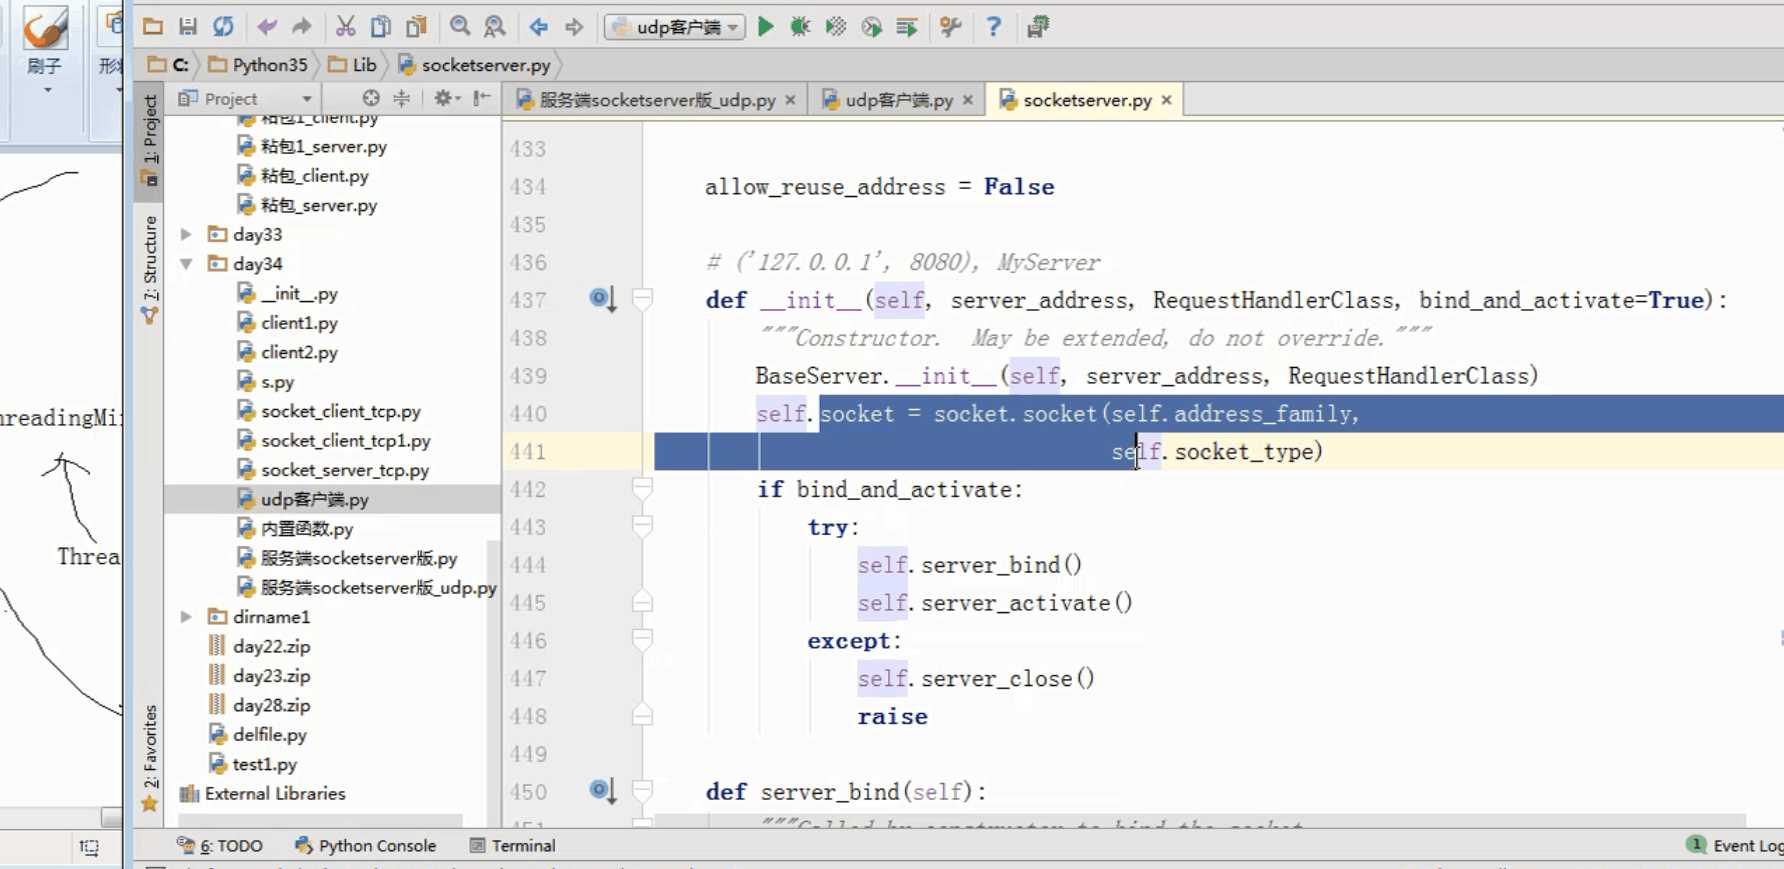
Task: Select the brush tool in Paint window
Action: click(x=45, y=28)
